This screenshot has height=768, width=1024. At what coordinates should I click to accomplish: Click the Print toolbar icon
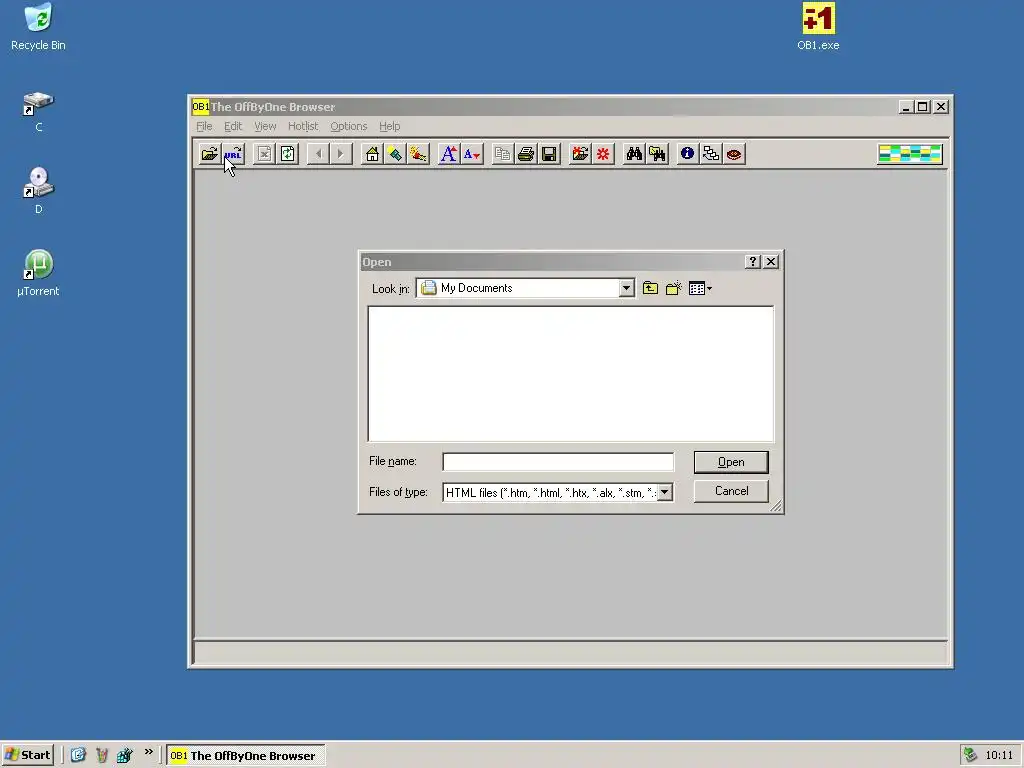(526, 154)
